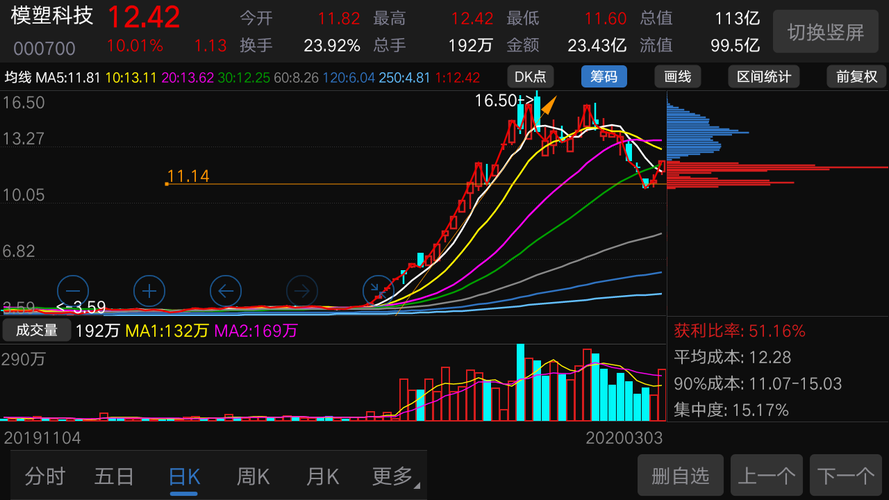Tap the 流值 99.5亿 float value
This screenshot has width=889, height=500.
(x=735, y=45)
